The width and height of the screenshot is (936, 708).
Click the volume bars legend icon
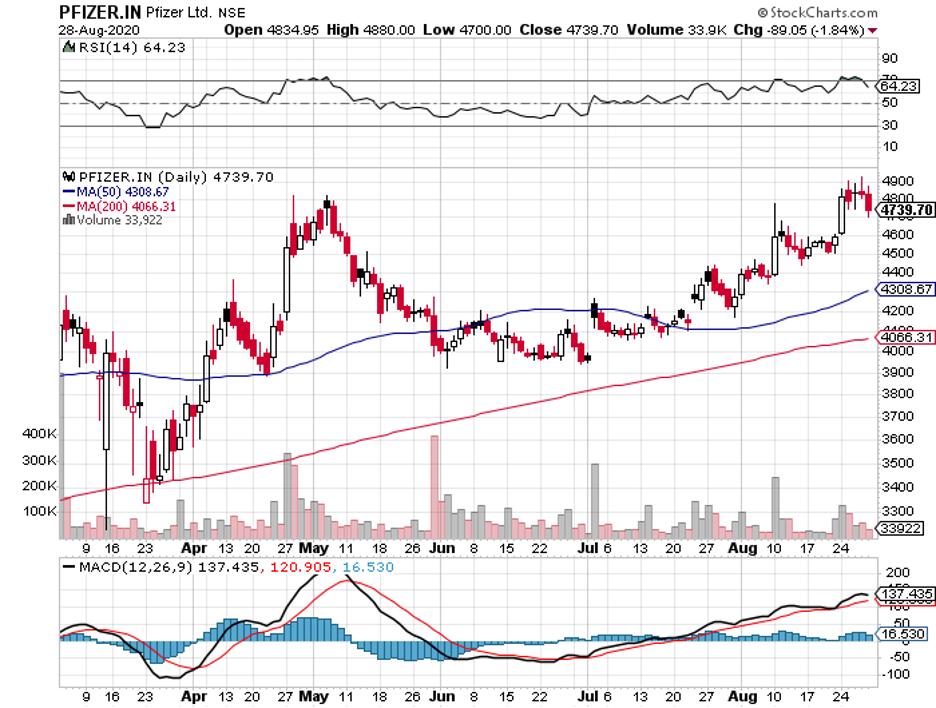69,220
